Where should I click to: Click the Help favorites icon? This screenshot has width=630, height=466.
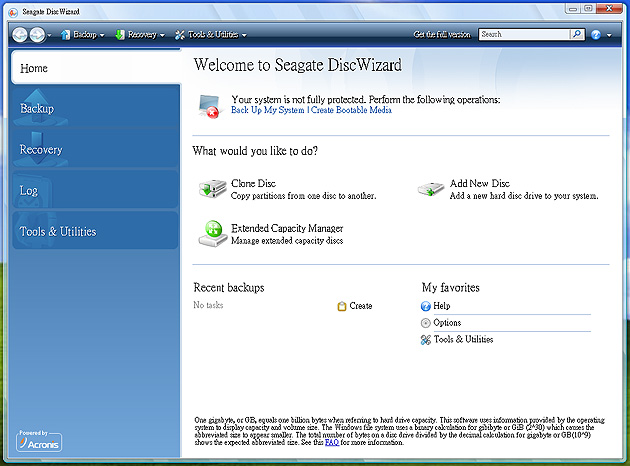[425, 306]
